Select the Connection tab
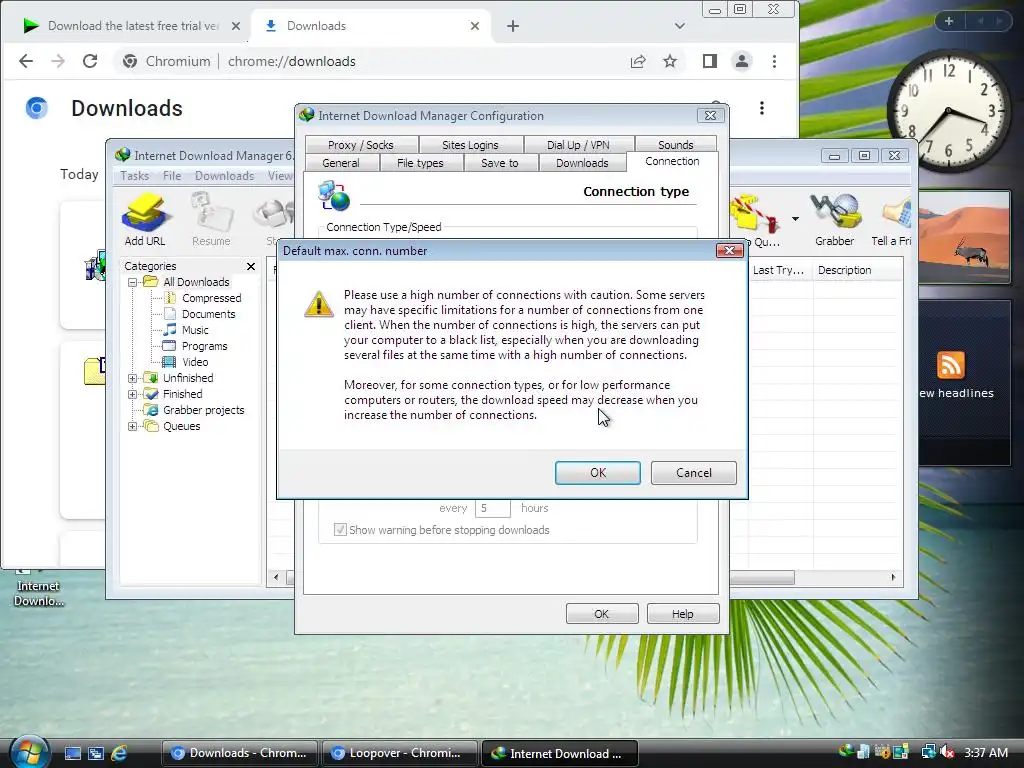1024x768 pixels. coord(672,161)
